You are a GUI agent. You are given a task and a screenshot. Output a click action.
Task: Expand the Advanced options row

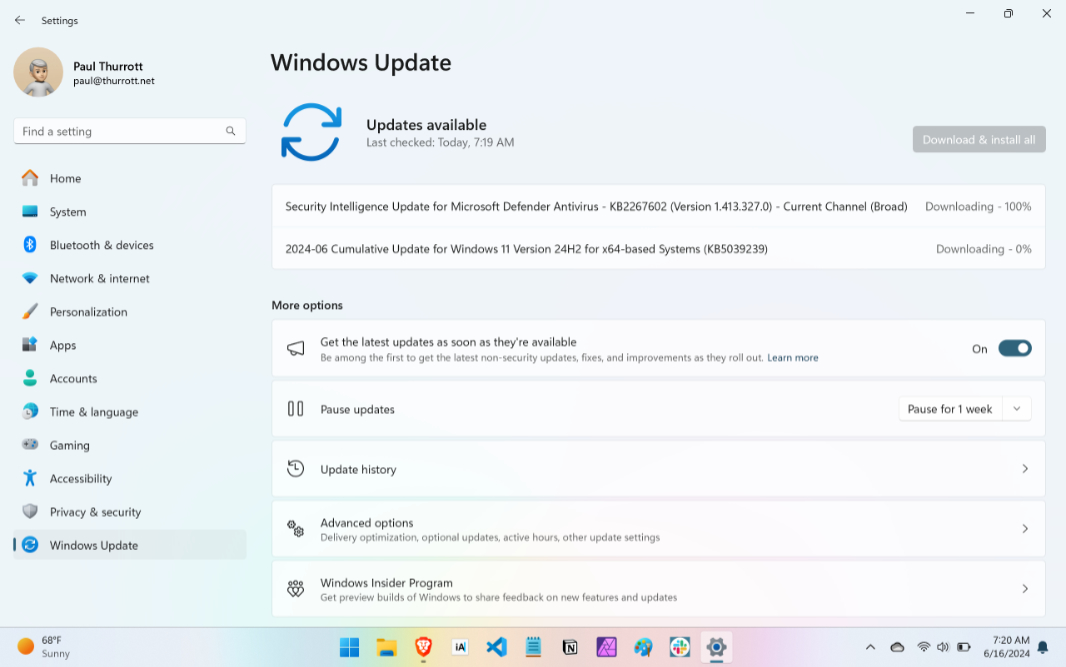point(1024,528)
